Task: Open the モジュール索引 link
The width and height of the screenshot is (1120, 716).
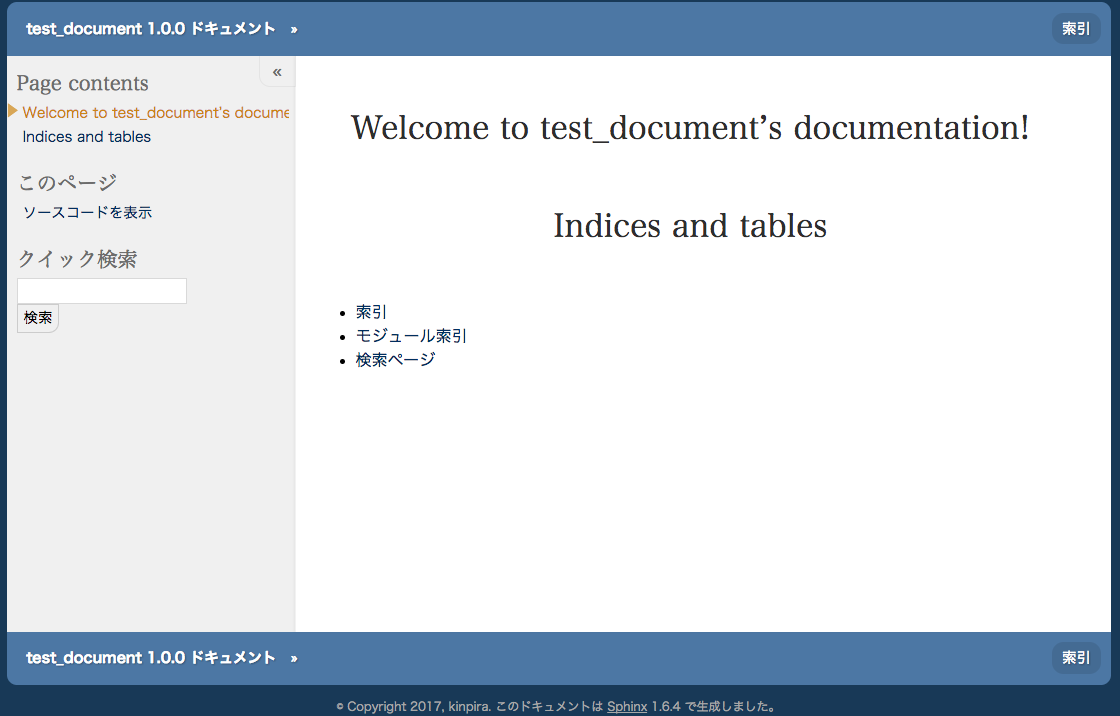Action: [x=410, y=335]
